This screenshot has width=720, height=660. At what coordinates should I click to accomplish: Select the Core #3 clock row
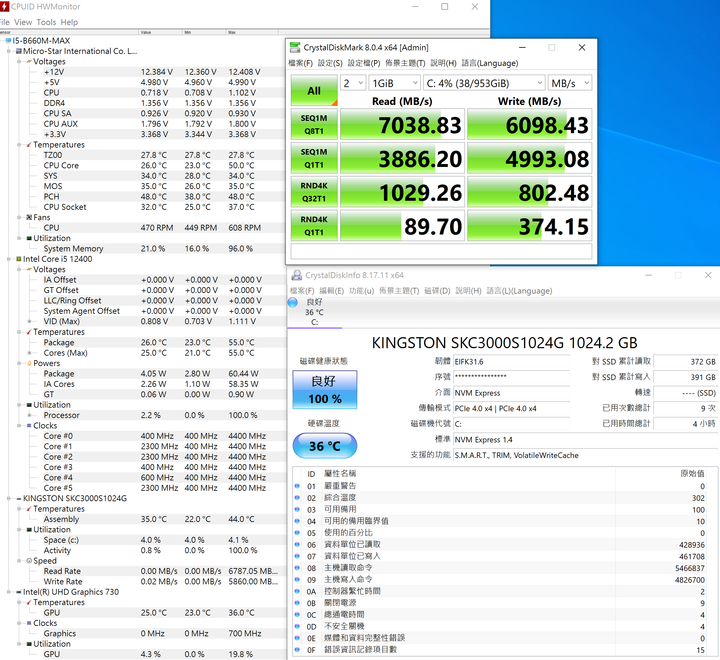point(163,467)
